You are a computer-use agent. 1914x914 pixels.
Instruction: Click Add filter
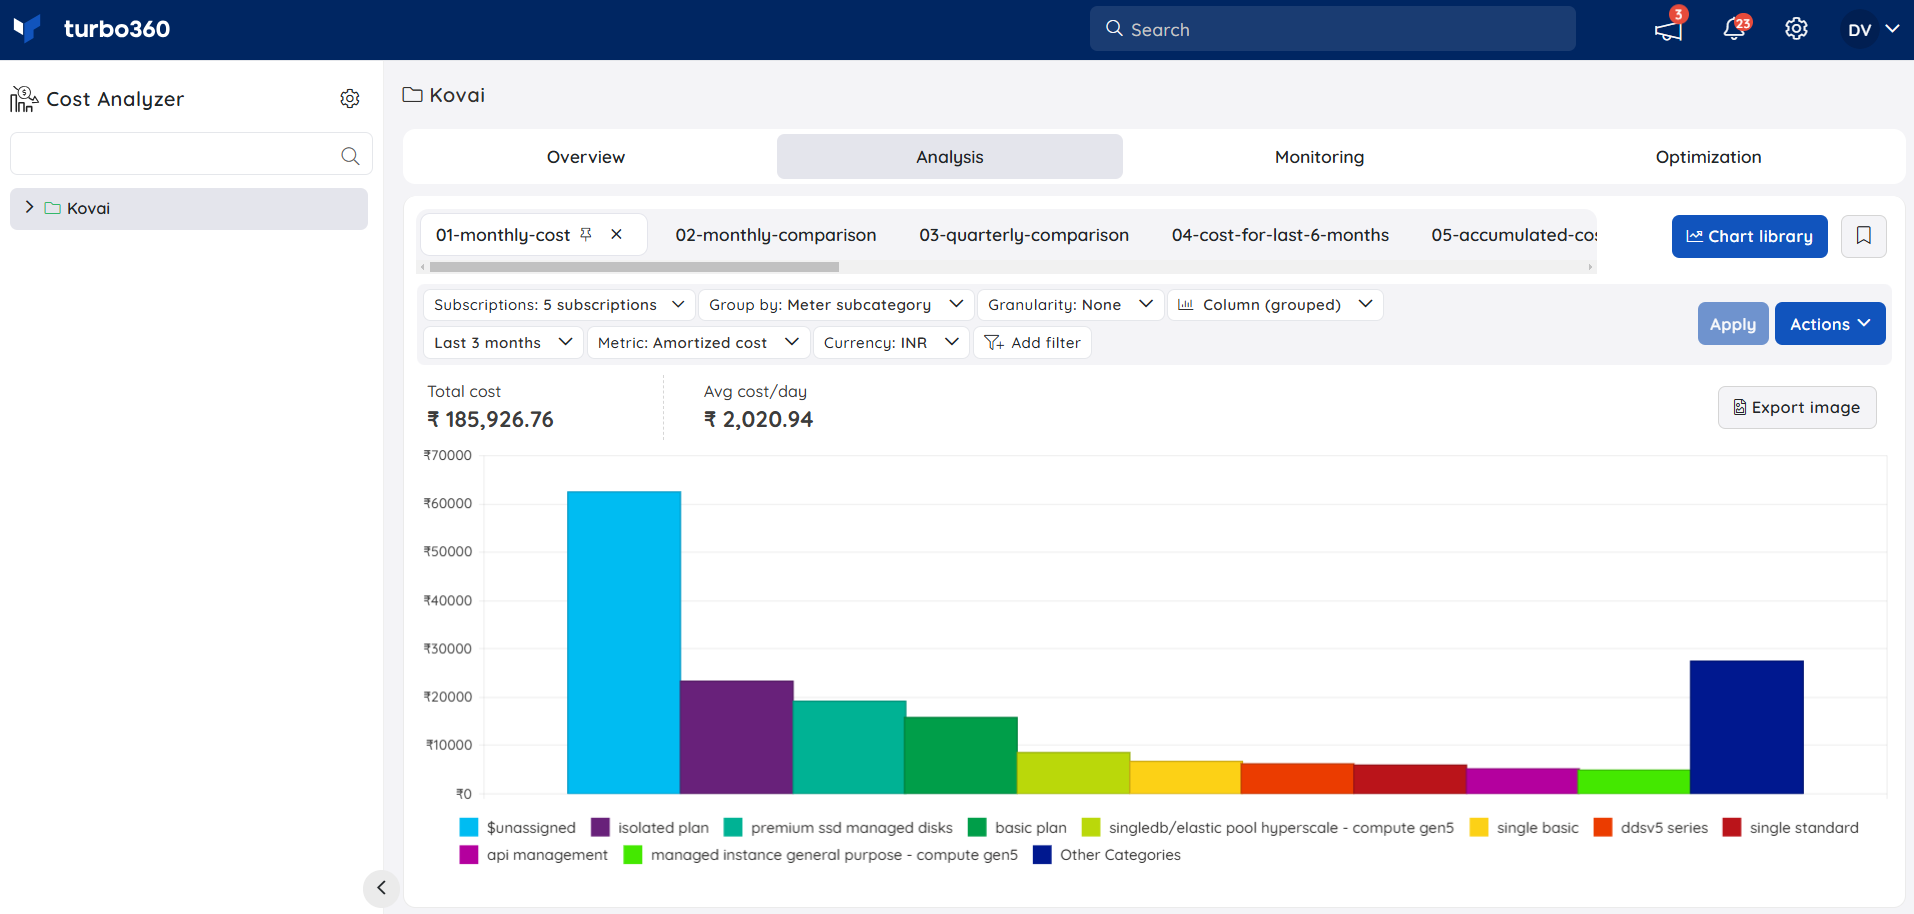1032,343
